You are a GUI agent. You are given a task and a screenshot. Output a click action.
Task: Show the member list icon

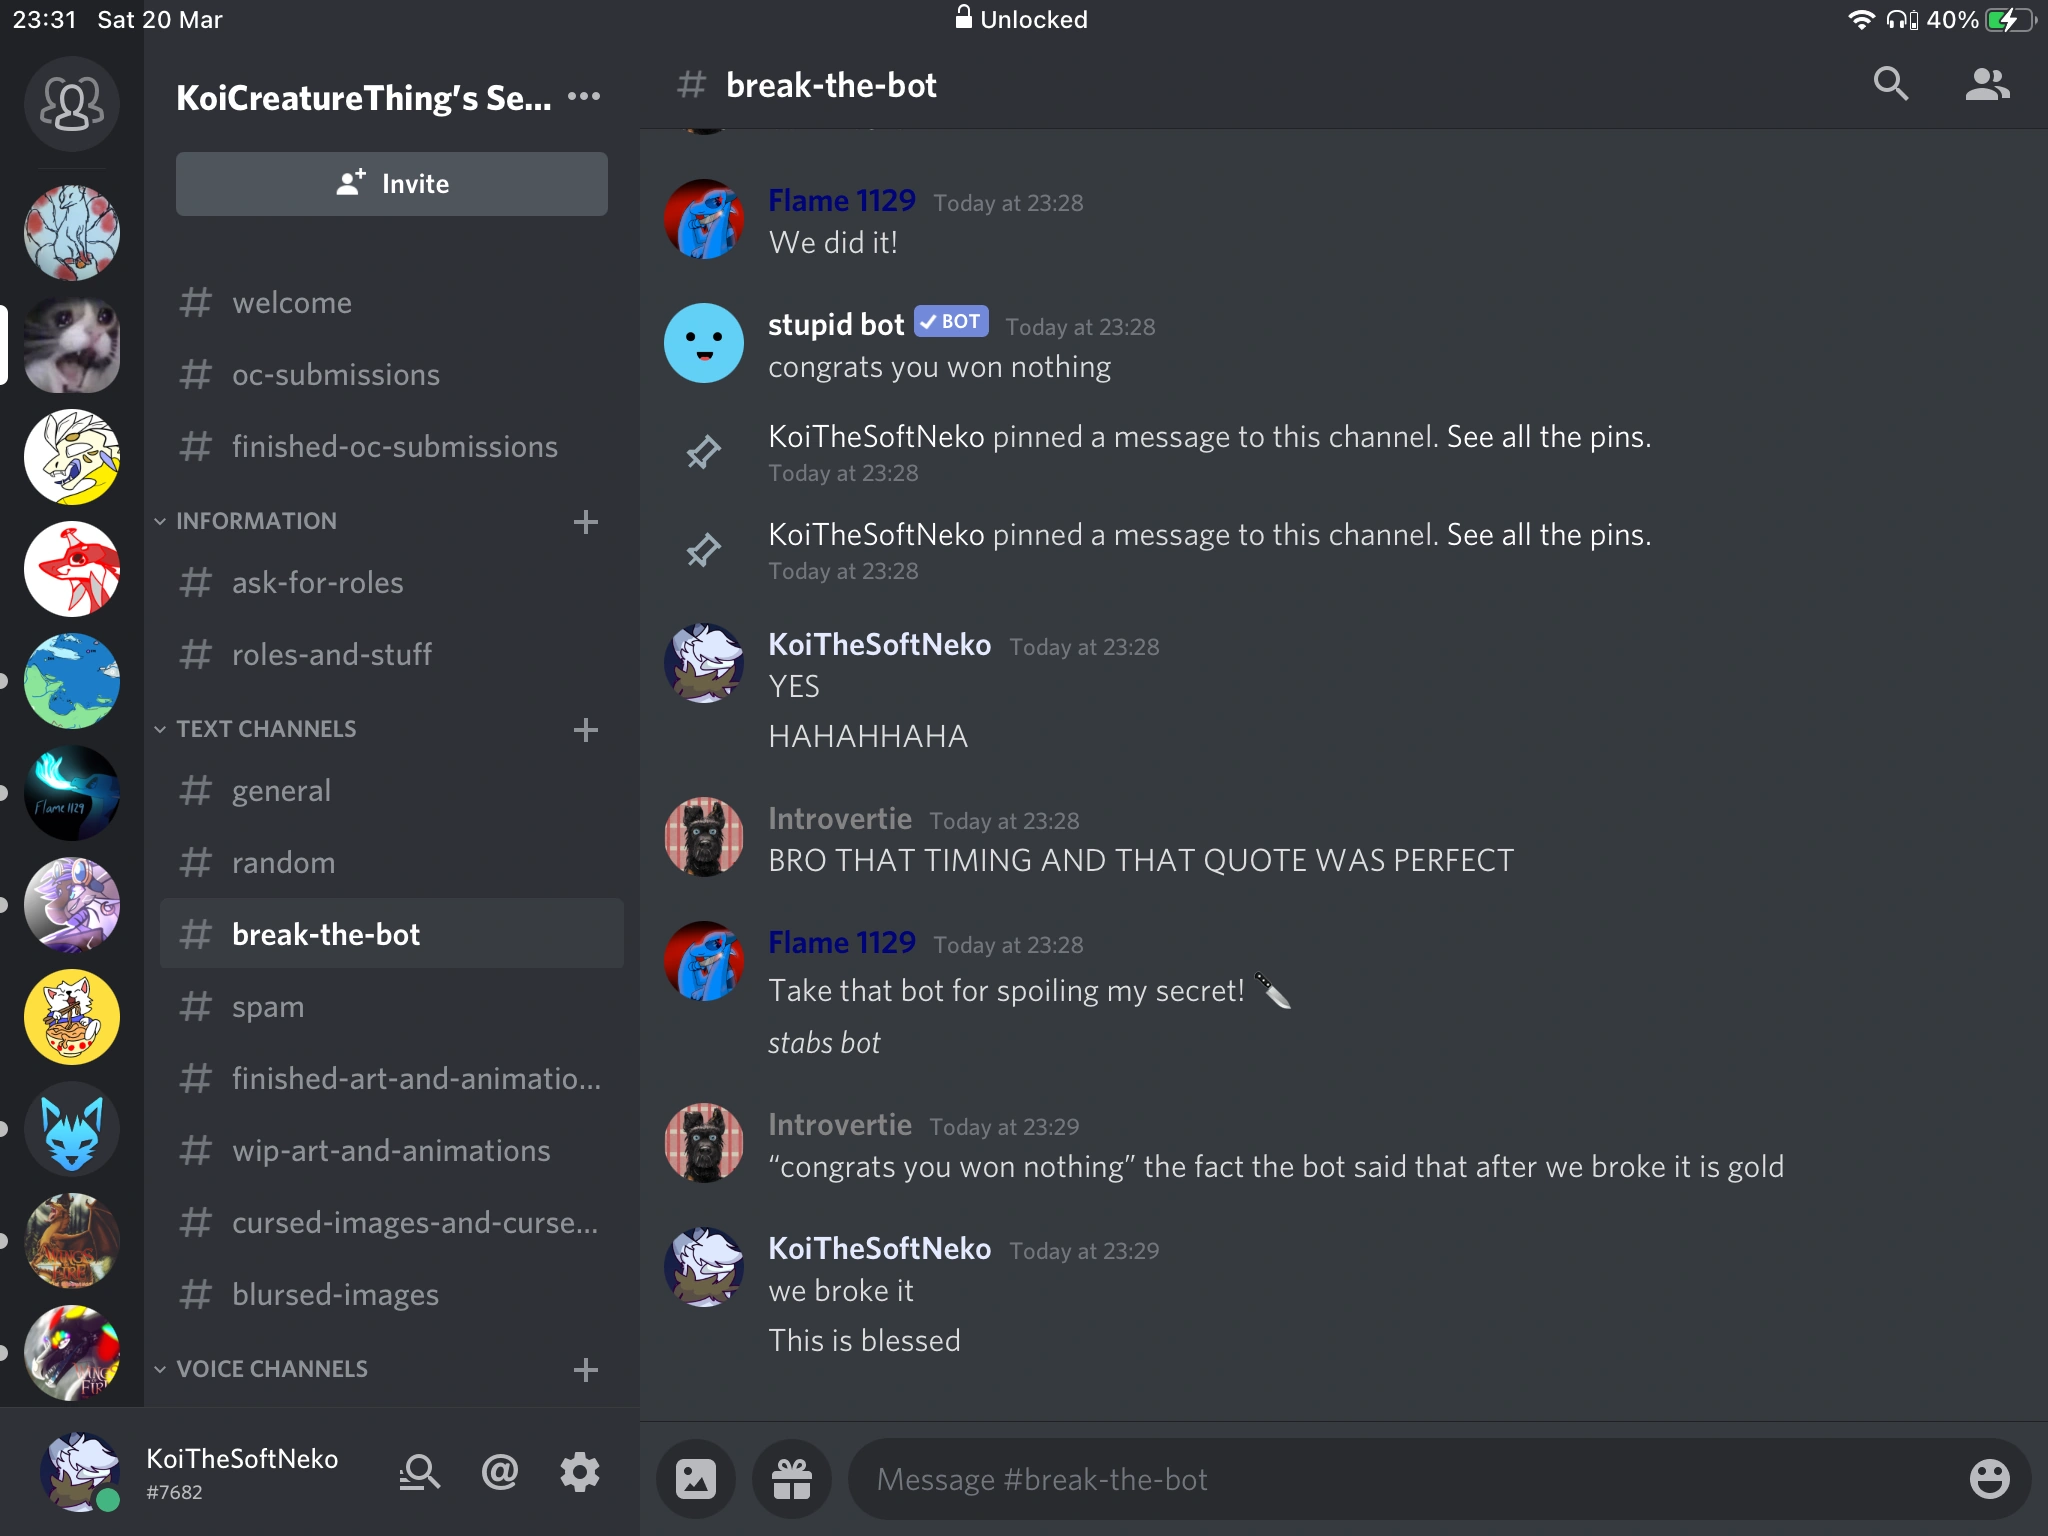pyautogui.click(x=1987, y=85)
